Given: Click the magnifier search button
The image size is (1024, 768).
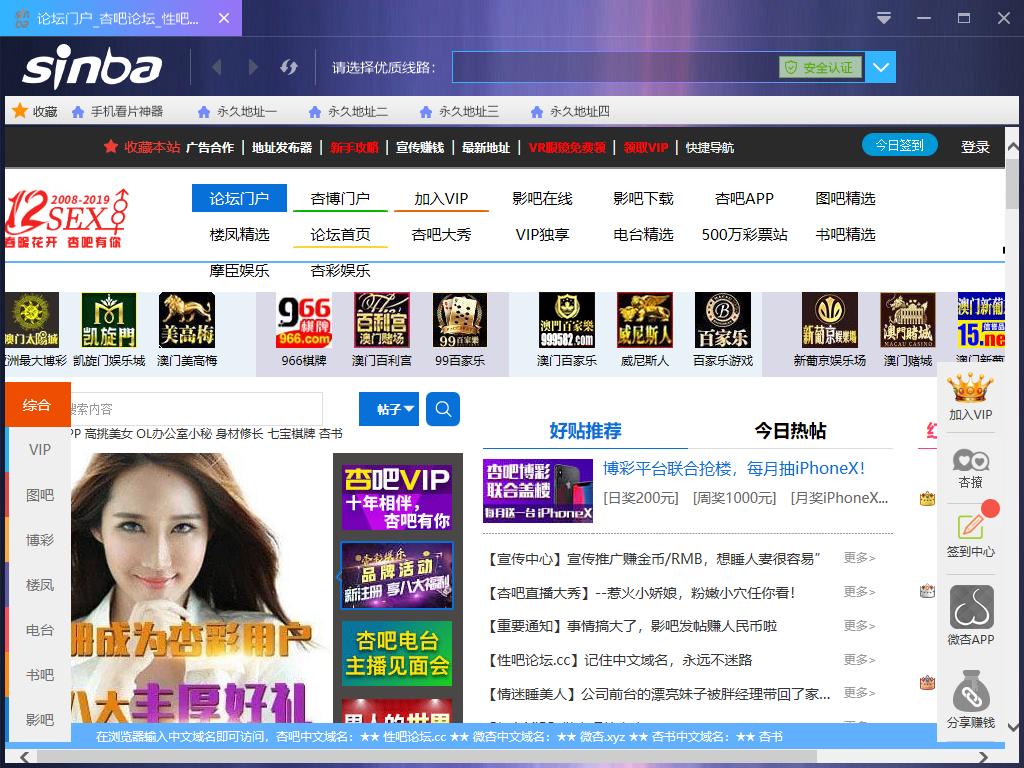Looking at the screenshot, I should pyautogui.click(x=443, y=409).
